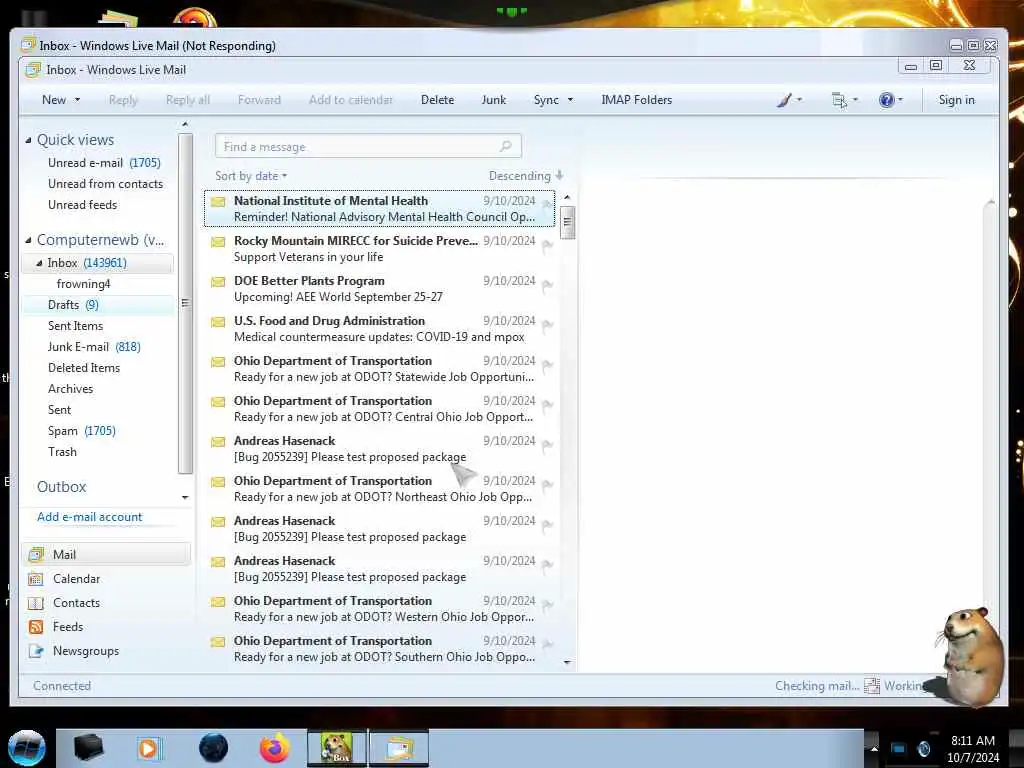Screen dimensions: 1024x768
Task: Open the orange Feeds icon
Action: (x=36, y=627)
